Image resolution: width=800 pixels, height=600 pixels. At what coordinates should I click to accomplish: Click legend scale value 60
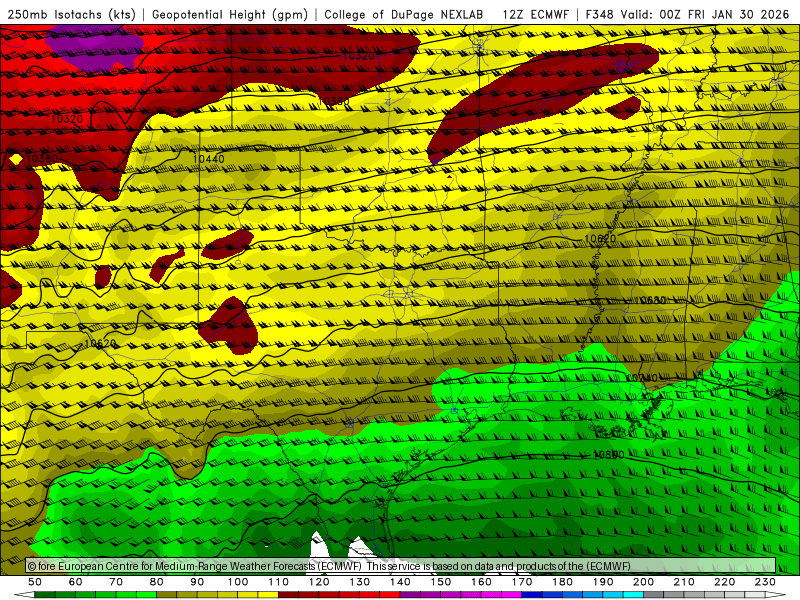pyautogui.click(x=76, y=582)
